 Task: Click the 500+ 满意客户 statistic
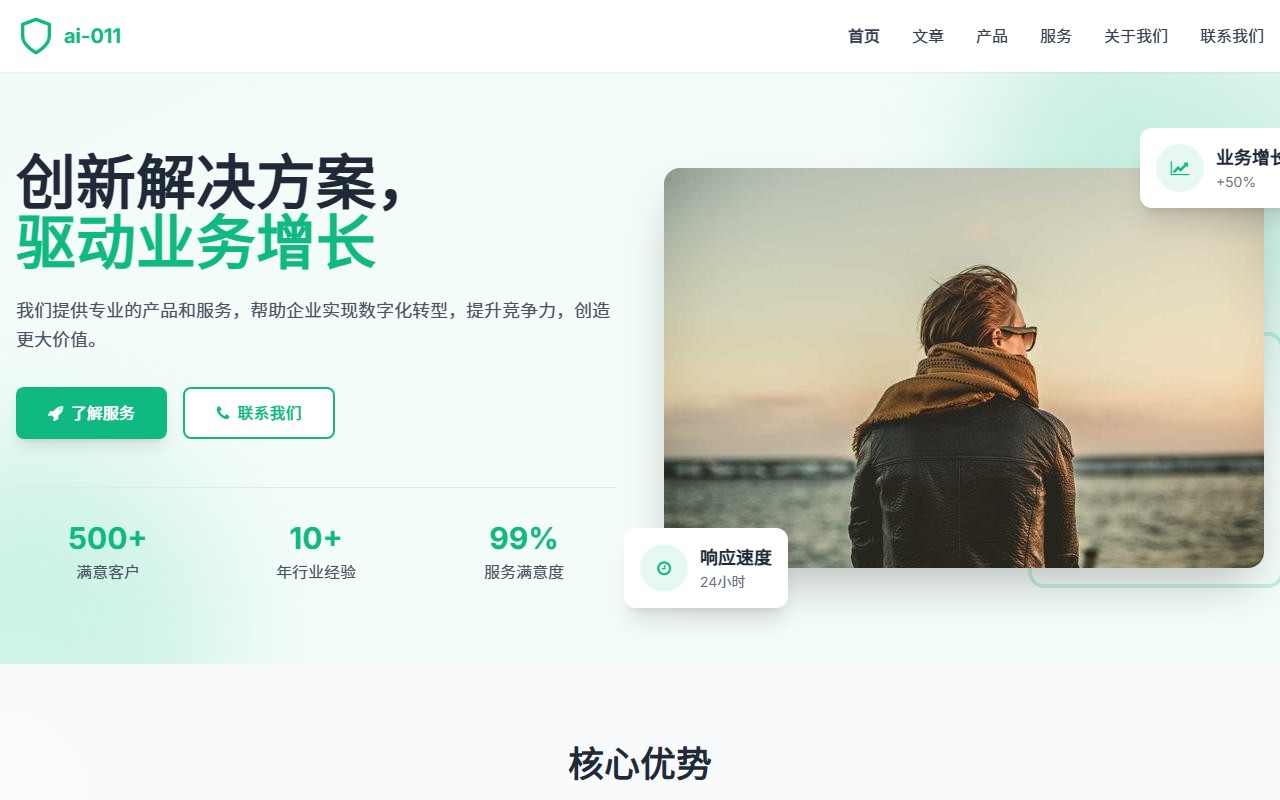pos(108,552)
